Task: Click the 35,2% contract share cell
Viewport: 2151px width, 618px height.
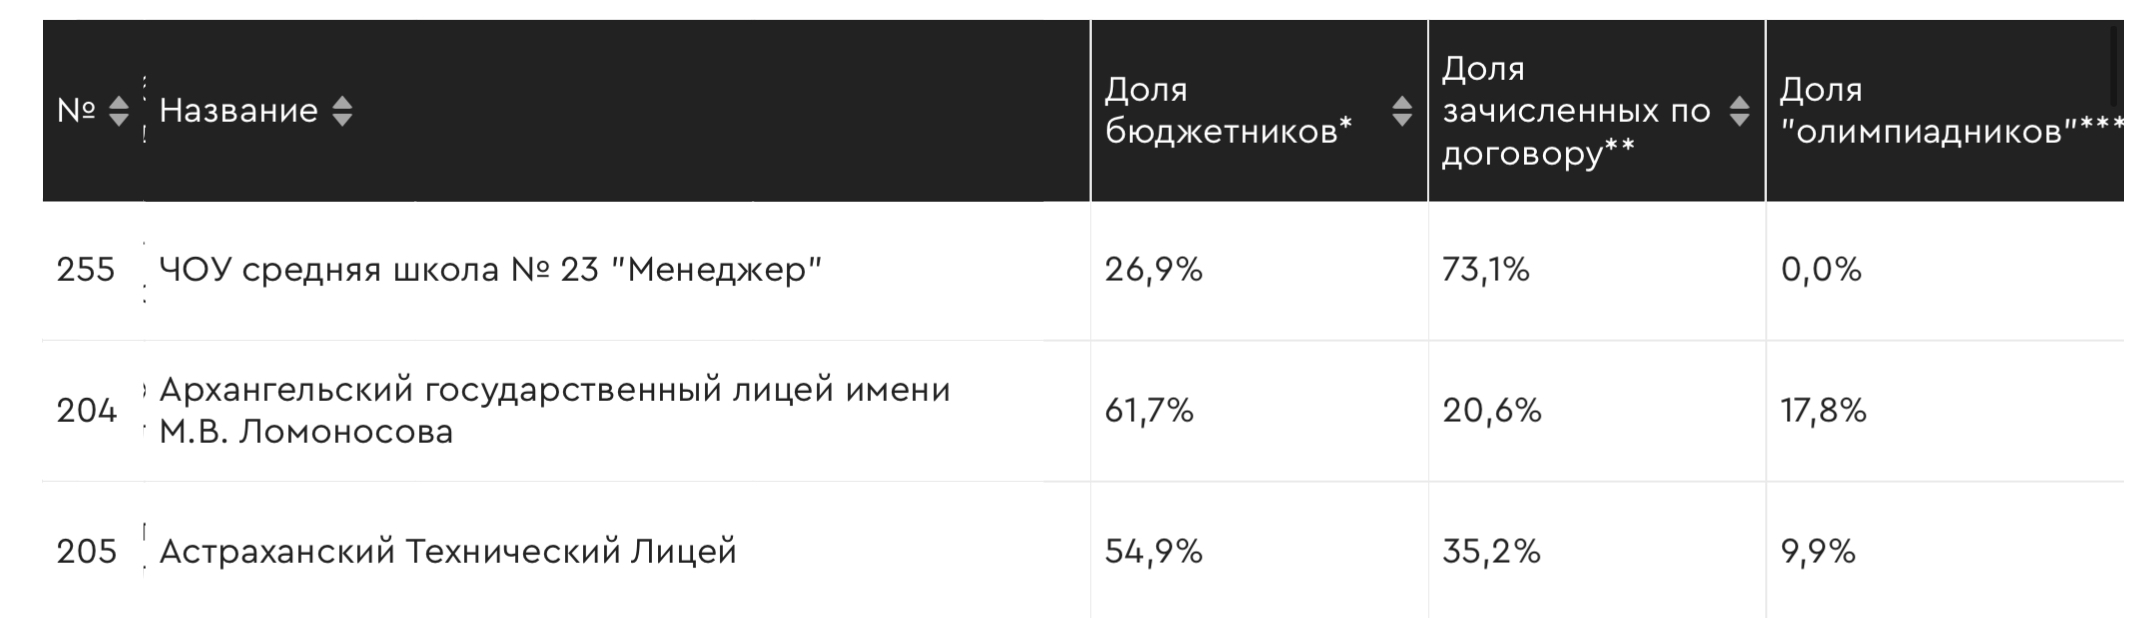Action: point(1491,552)
